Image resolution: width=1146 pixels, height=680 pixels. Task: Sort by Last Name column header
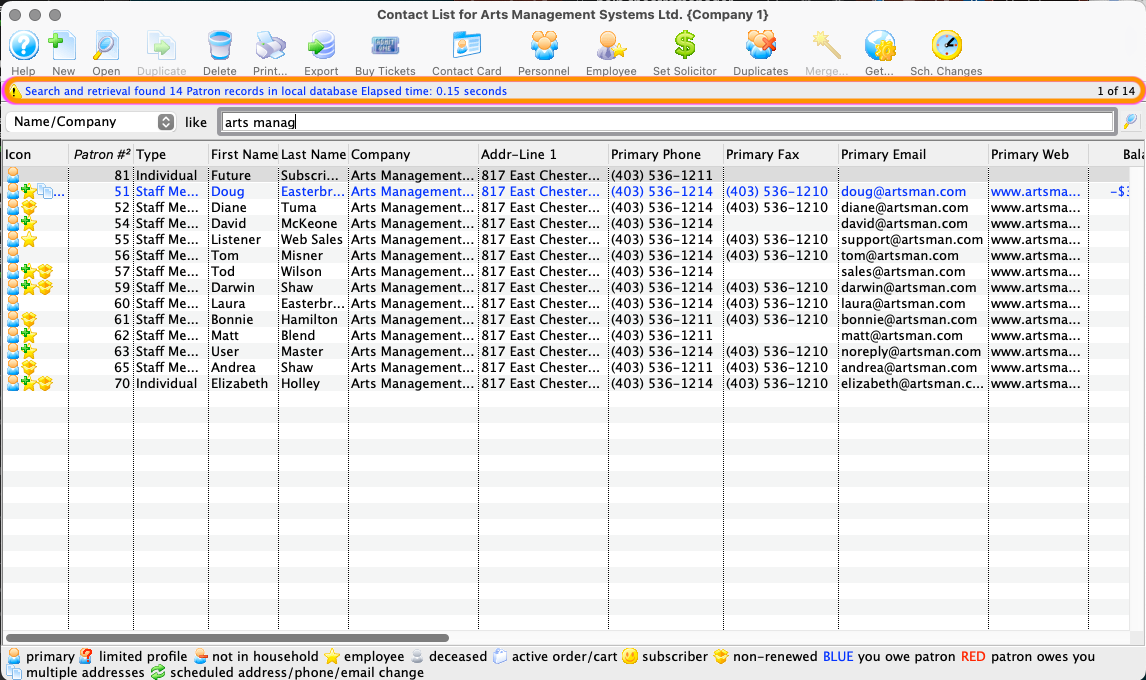click(314, 154)
